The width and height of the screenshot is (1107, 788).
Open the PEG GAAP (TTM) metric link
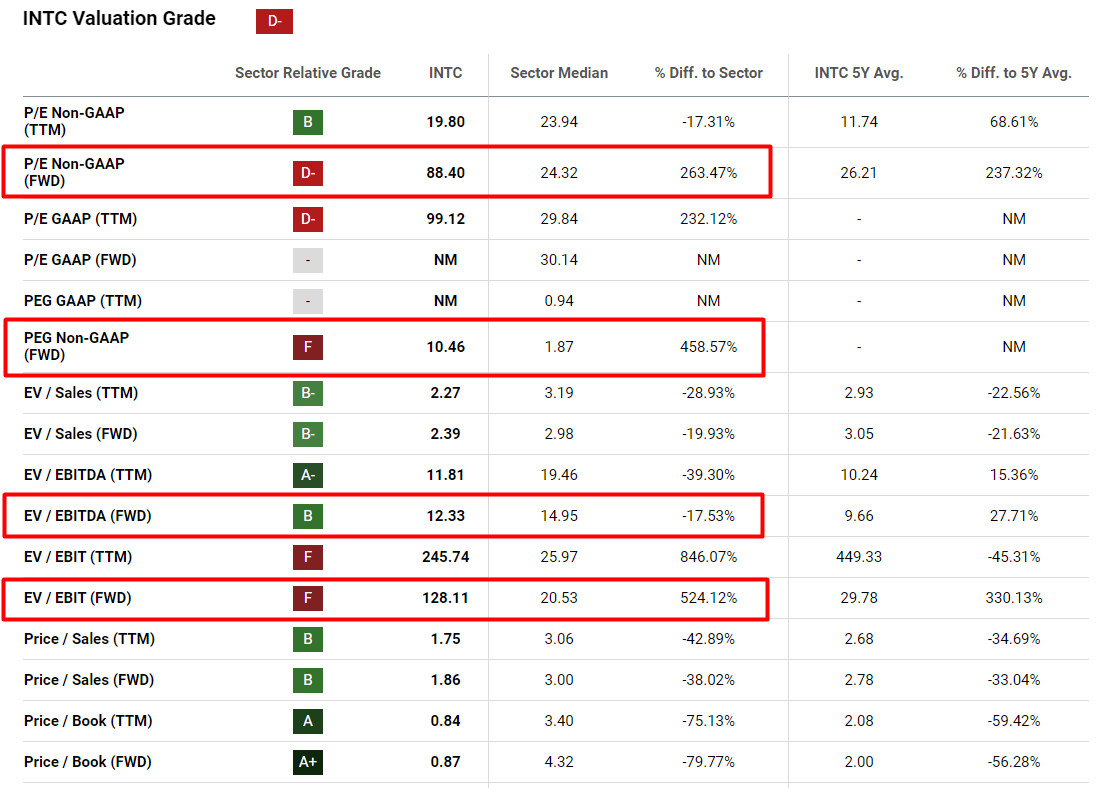pos(83,301)
